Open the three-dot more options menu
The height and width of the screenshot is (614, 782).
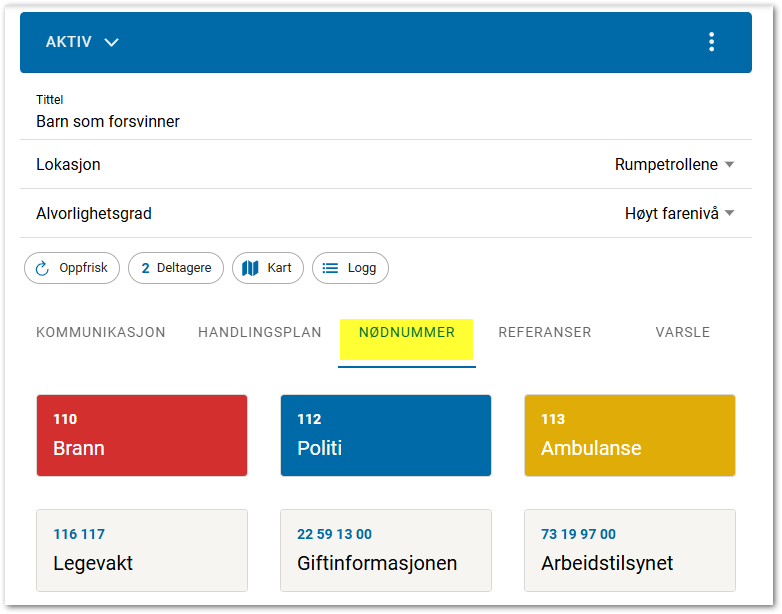(711, 42)
